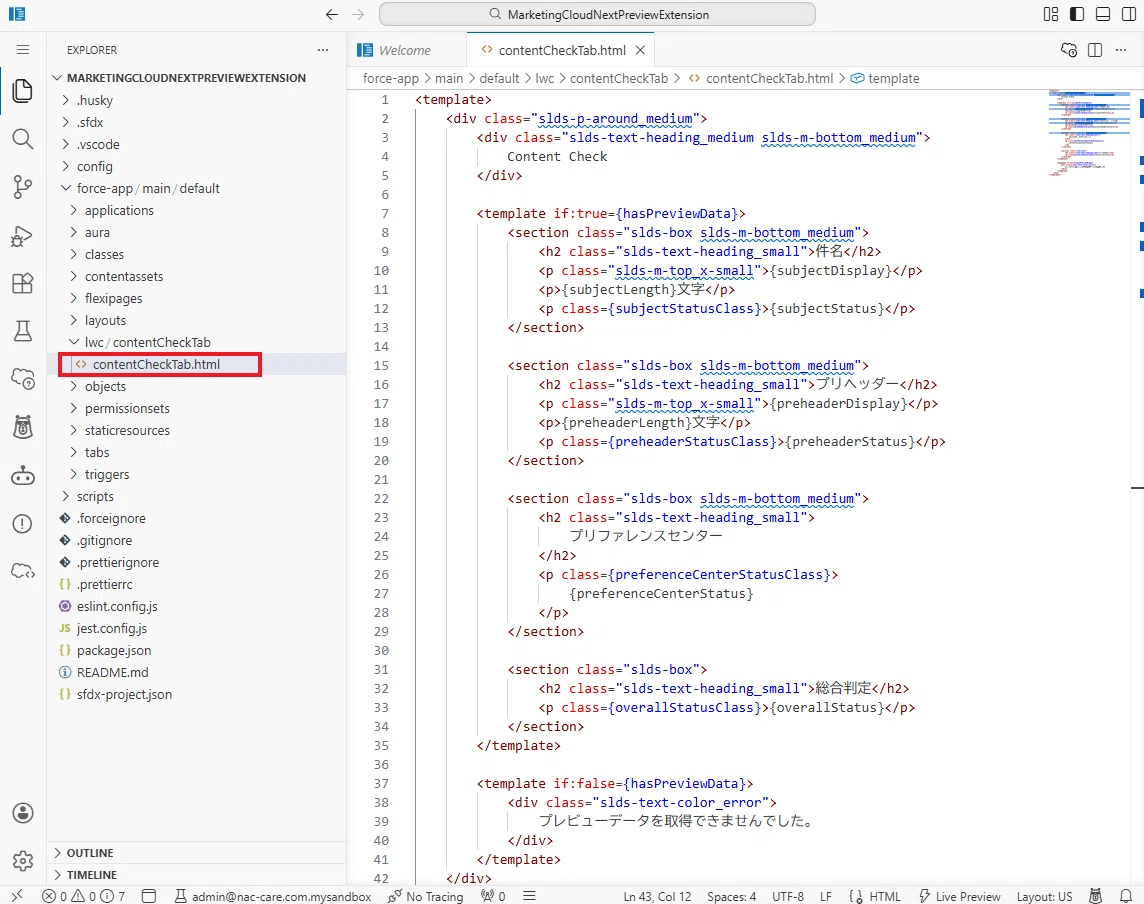Click Ln 43, Col 12 indicator

point(657,896)
